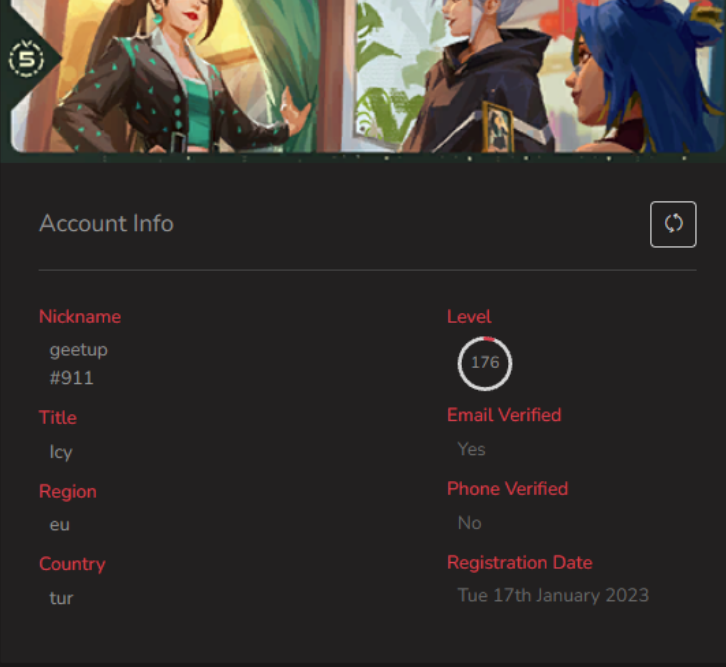Click the Phone Verified label
726x667 pixels.
pyautogui.click(x=507, y=489)
